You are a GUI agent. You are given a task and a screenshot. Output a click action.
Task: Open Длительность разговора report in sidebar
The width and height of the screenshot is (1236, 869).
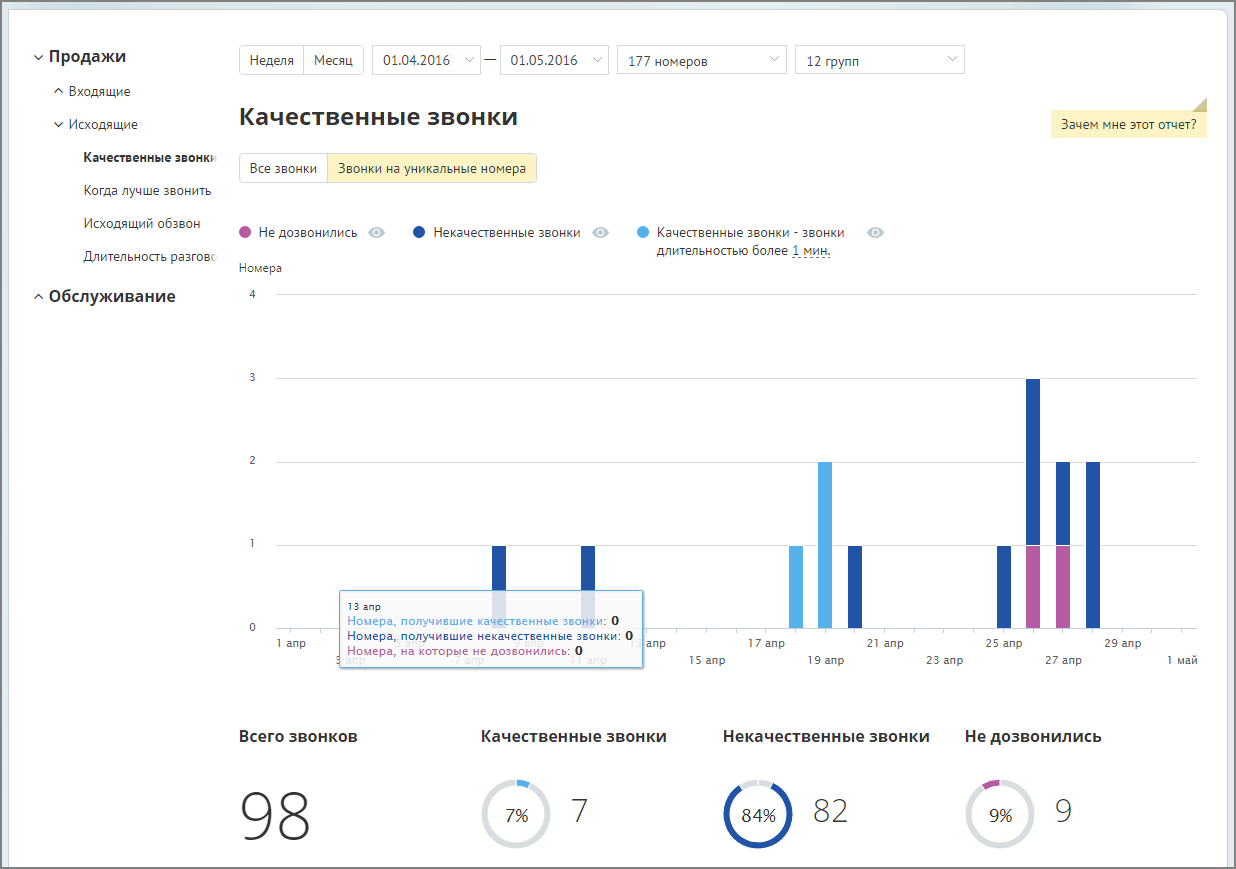150,256
